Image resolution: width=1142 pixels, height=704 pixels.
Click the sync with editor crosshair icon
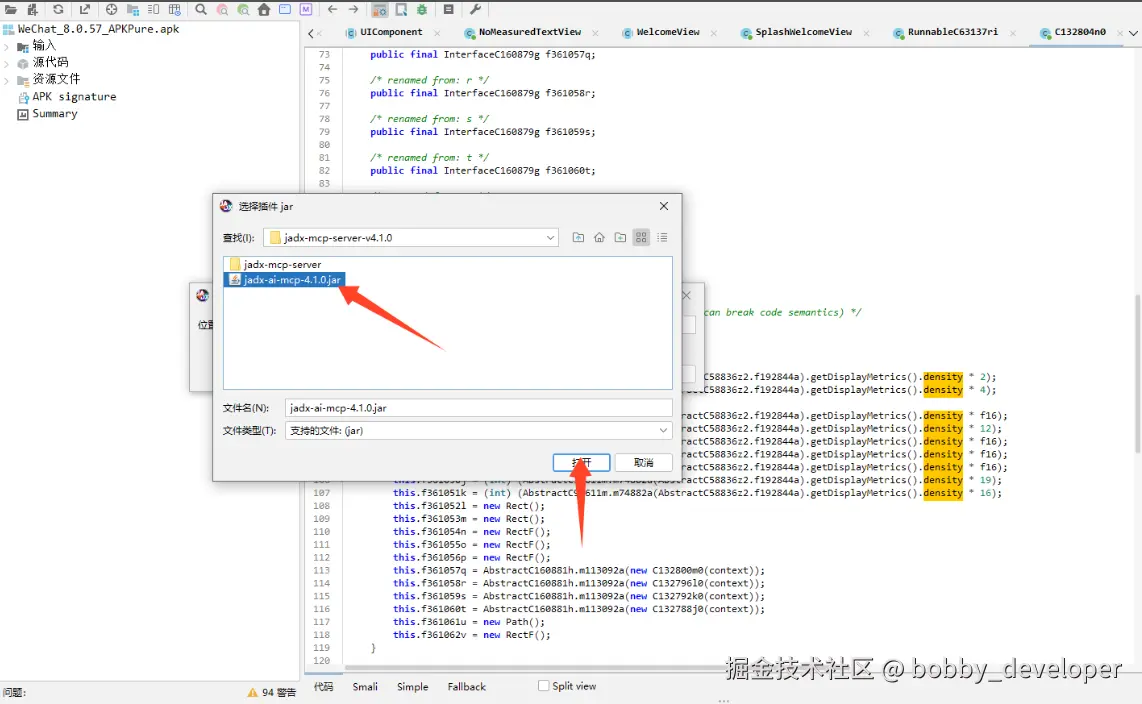111,9
